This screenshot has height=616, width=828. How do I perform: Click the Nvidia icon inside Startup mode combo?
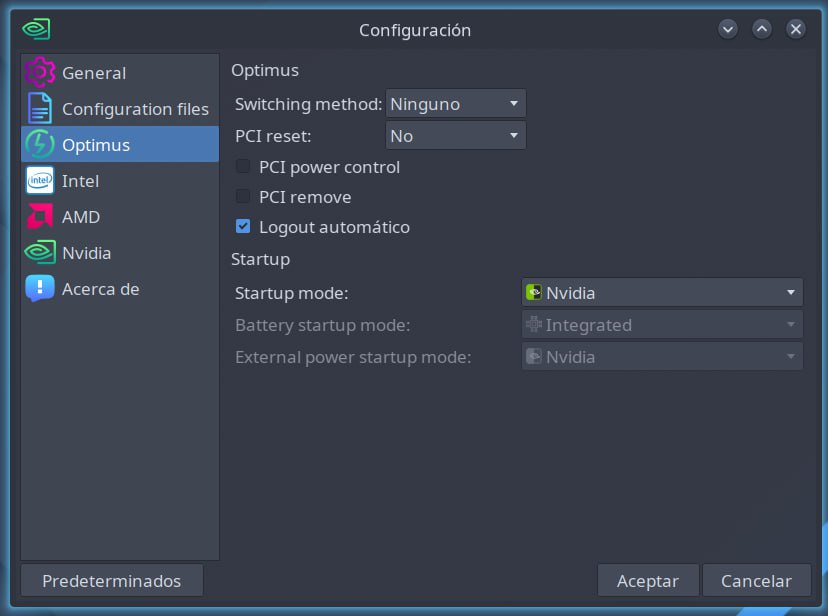534,292
